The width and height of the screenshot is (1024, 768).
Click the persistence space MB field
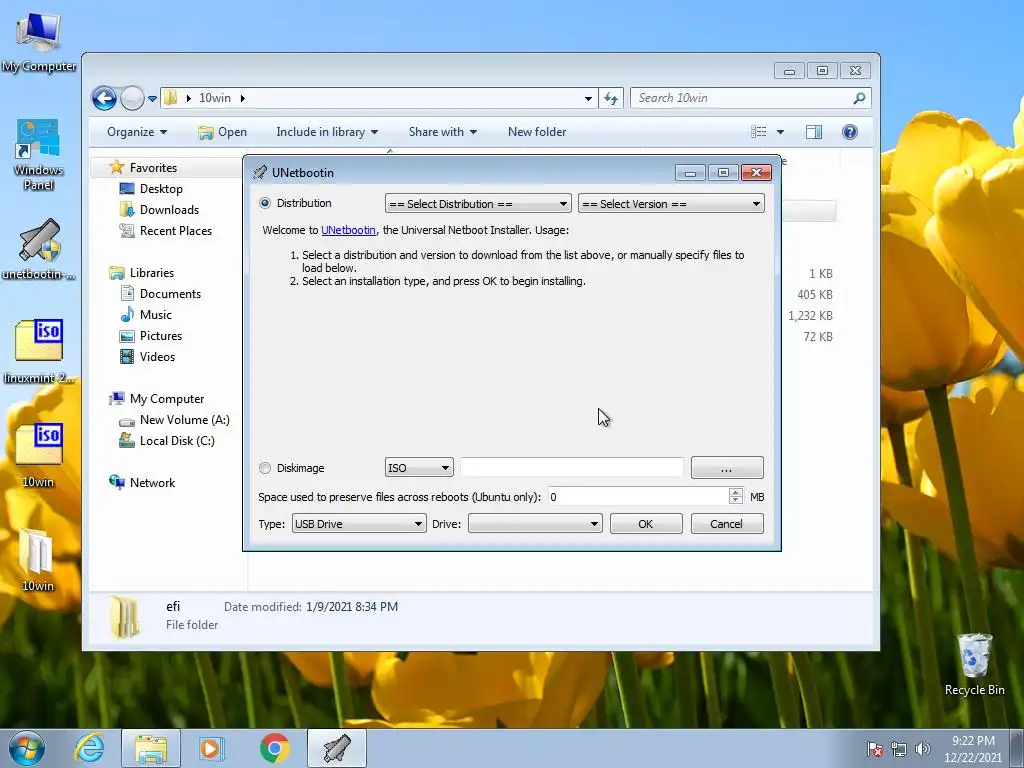[x=638, y=497]
